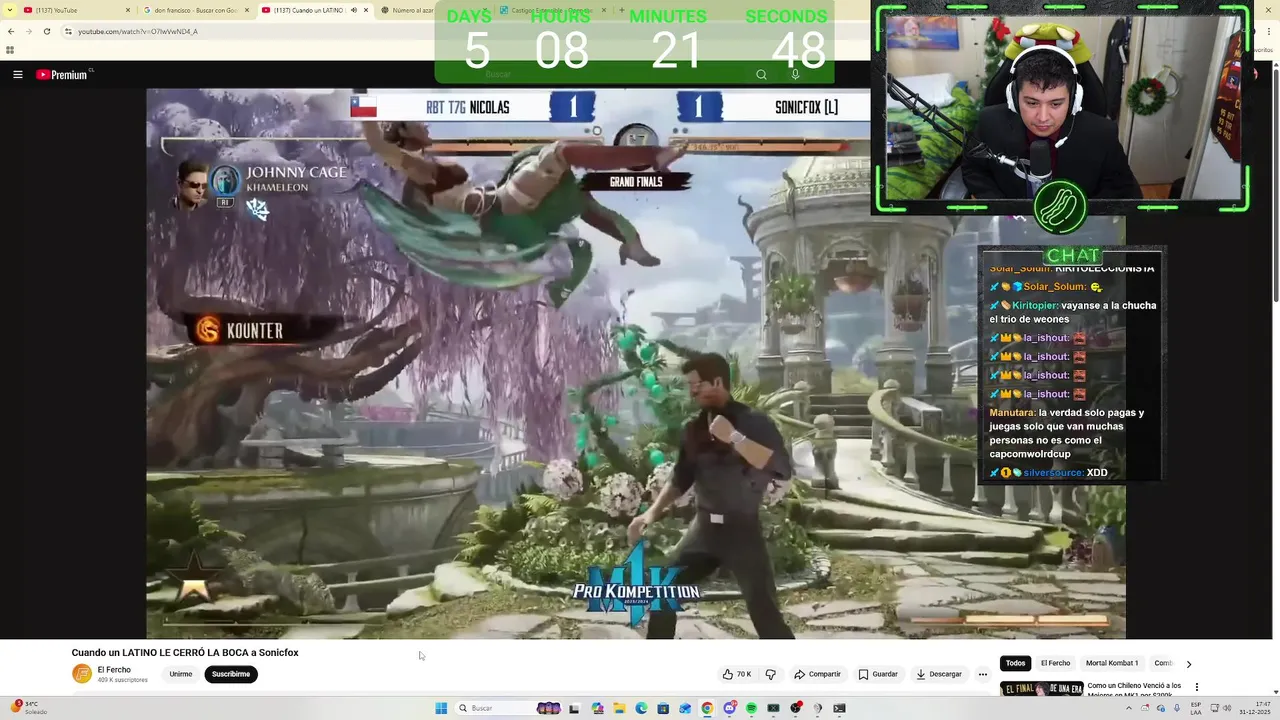Click the browser back arrow

point(11,31)
